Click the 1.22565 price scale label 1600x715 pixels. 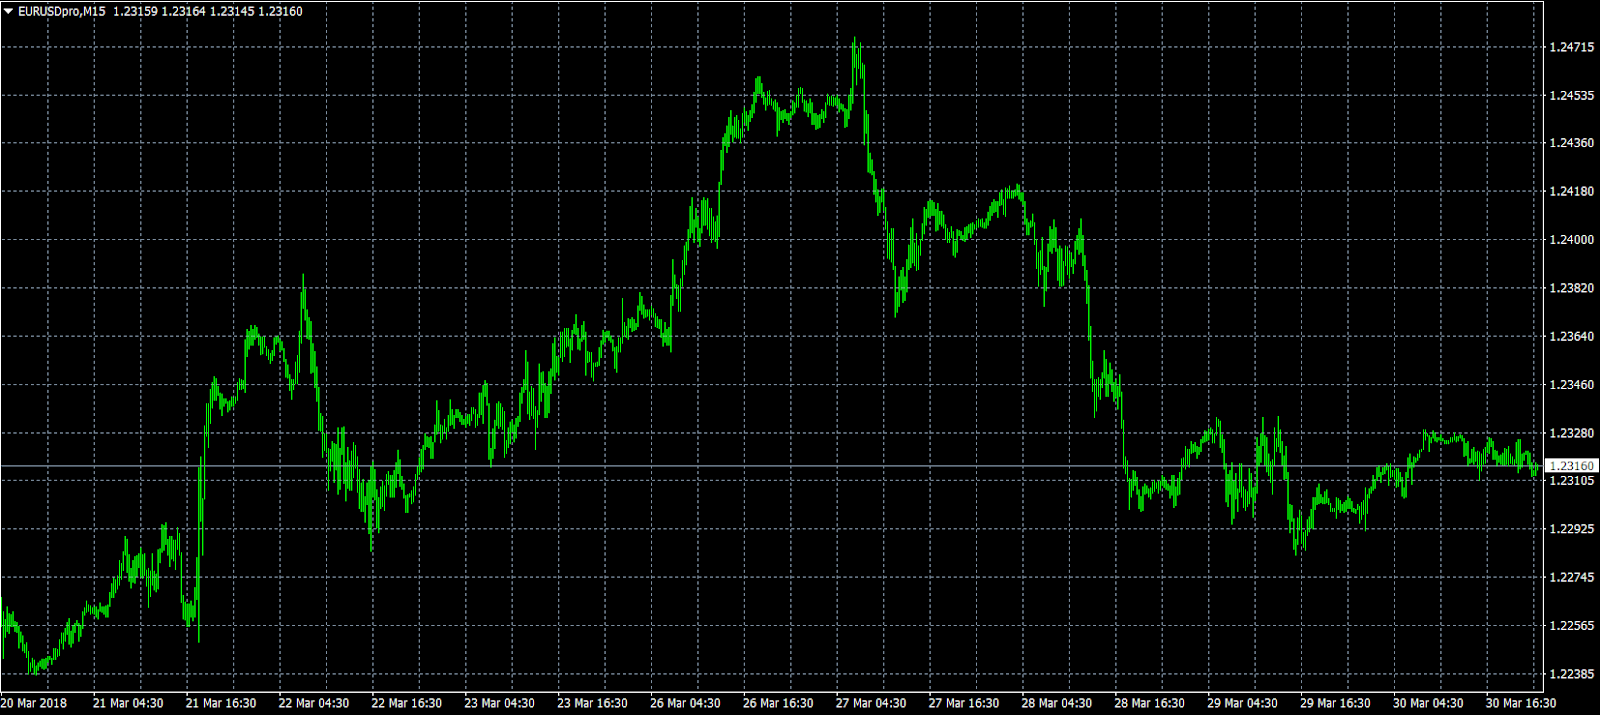point(1571,626)
